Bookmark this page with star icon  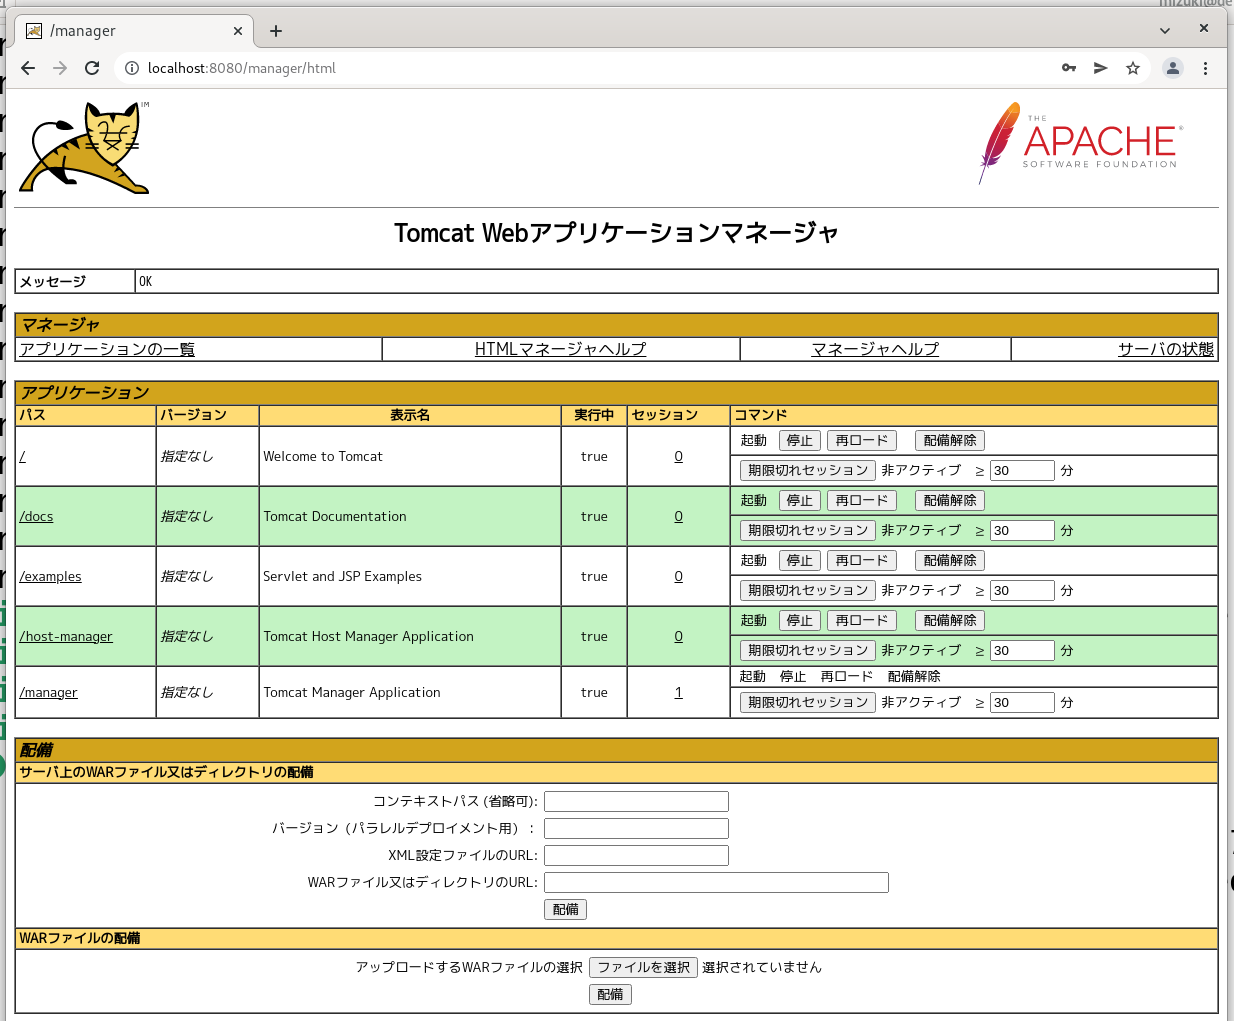(x=1133, y=68)
